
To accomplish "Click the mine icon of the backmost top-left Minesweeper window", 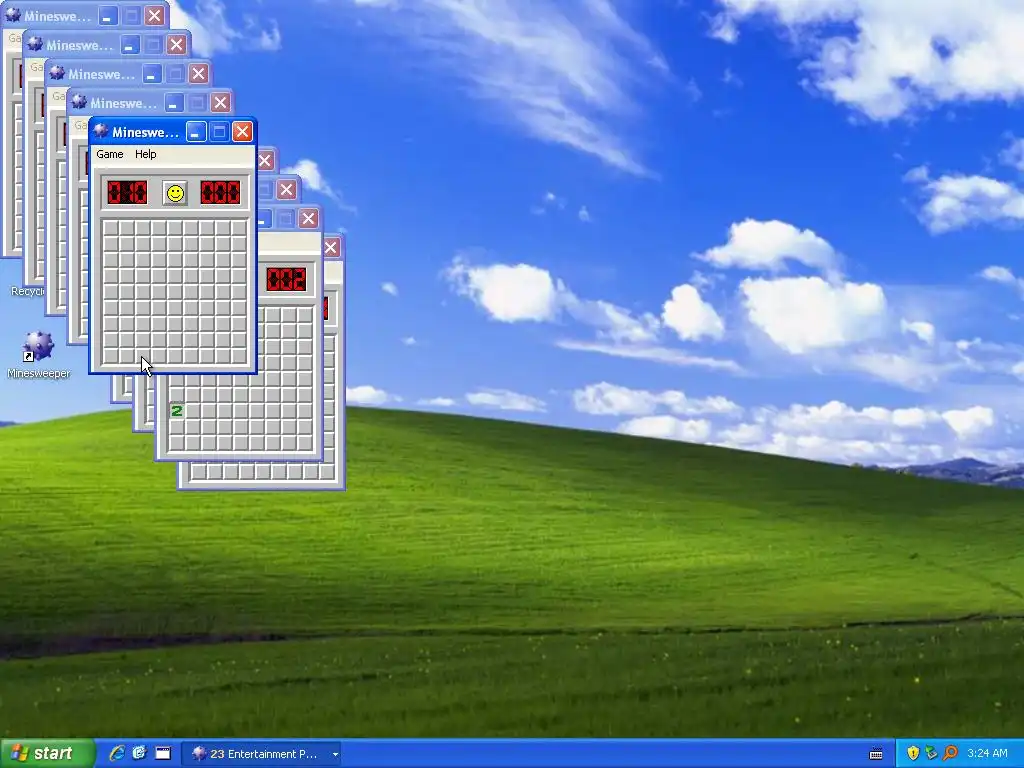I will pyautogui.click(x=13, y=16).
